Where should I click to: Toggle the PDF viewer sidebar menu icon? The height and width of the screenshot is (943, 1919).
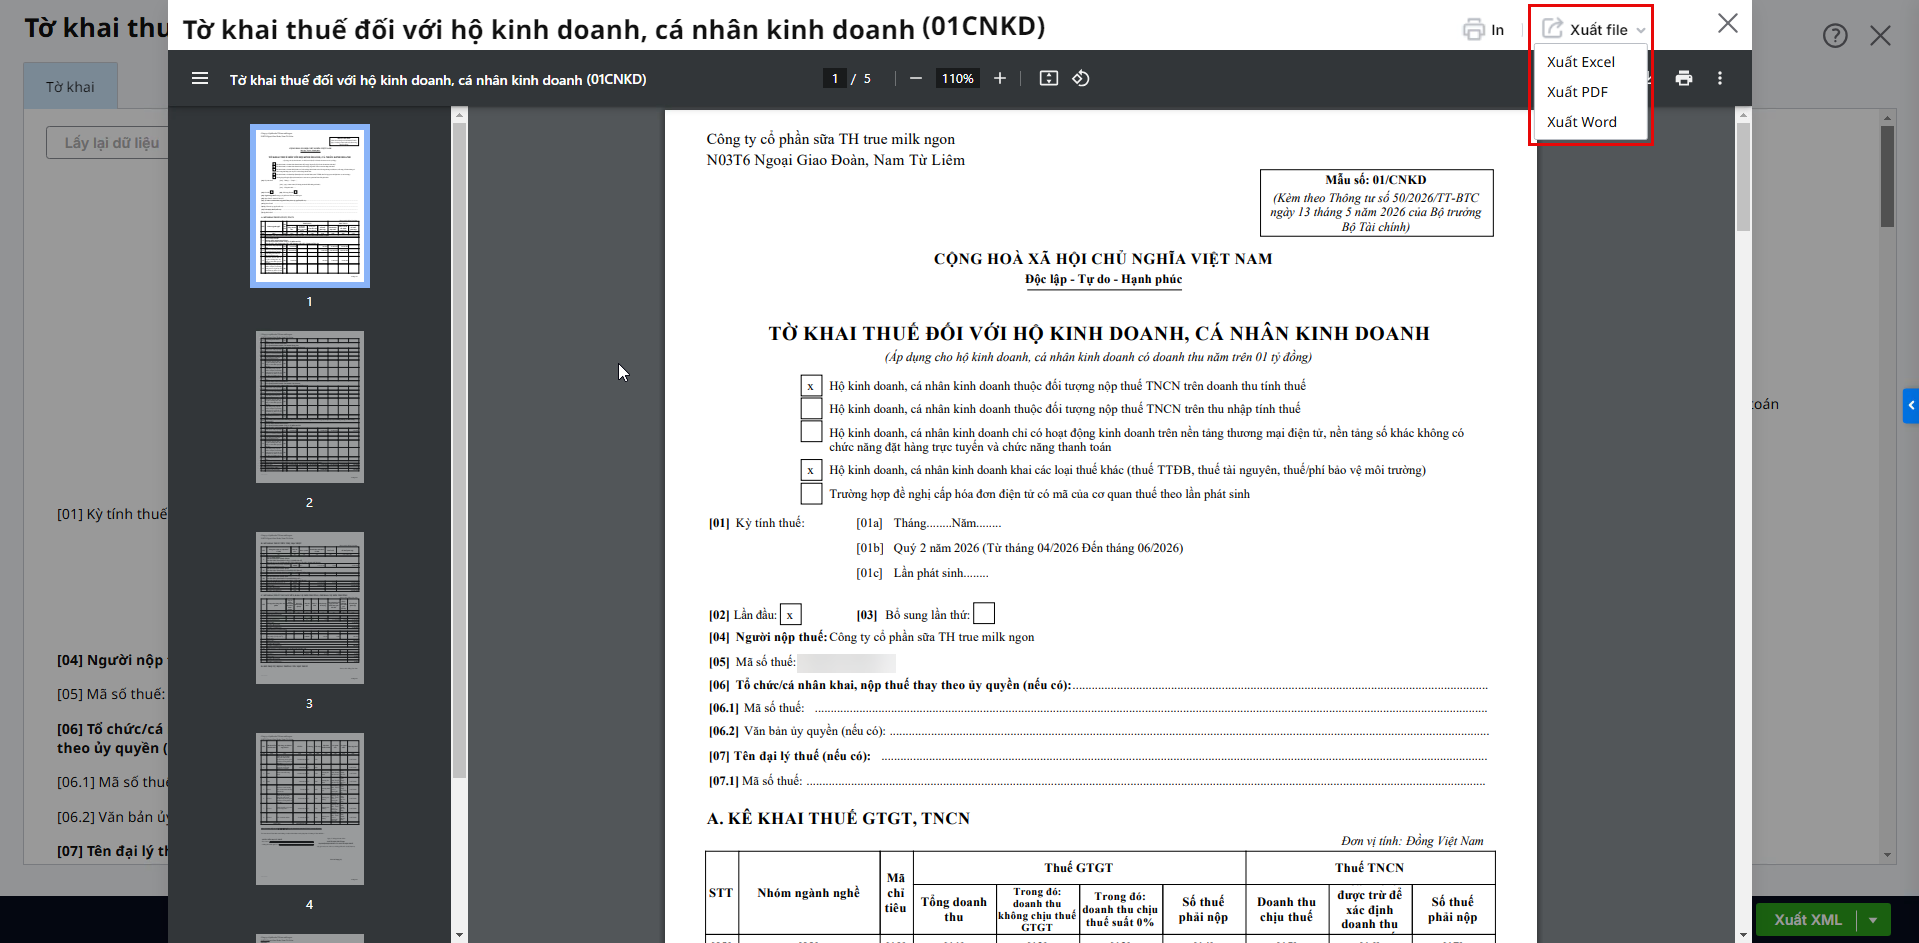coord(200,78)
